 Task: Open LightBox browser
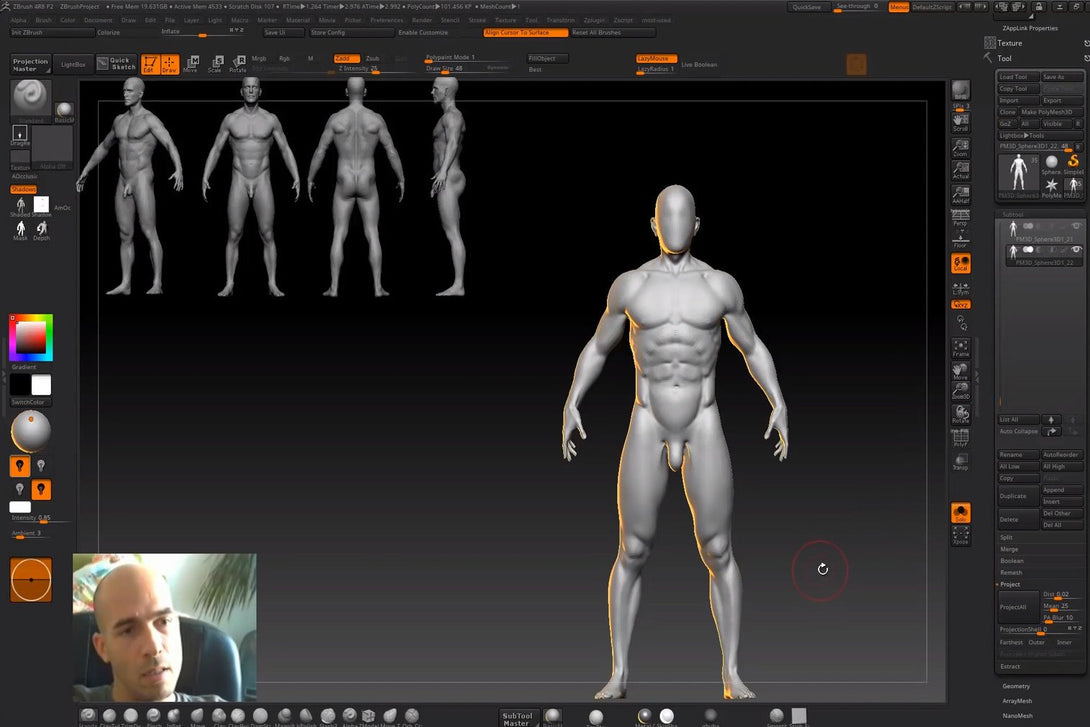[x=73, y=64]
